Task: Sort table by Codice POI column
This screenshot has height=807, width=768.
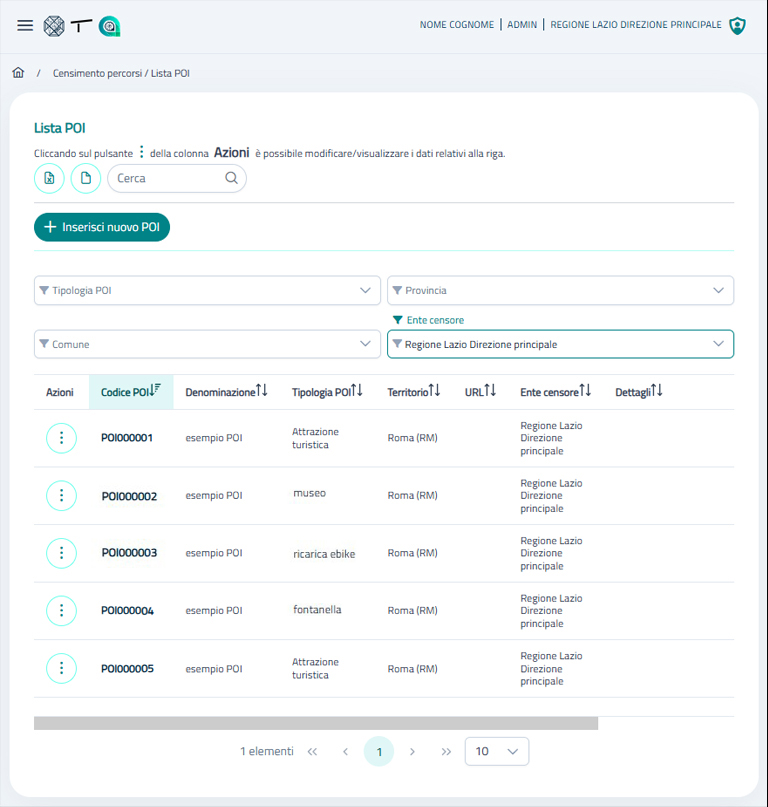Action: (x=131, y=392)
